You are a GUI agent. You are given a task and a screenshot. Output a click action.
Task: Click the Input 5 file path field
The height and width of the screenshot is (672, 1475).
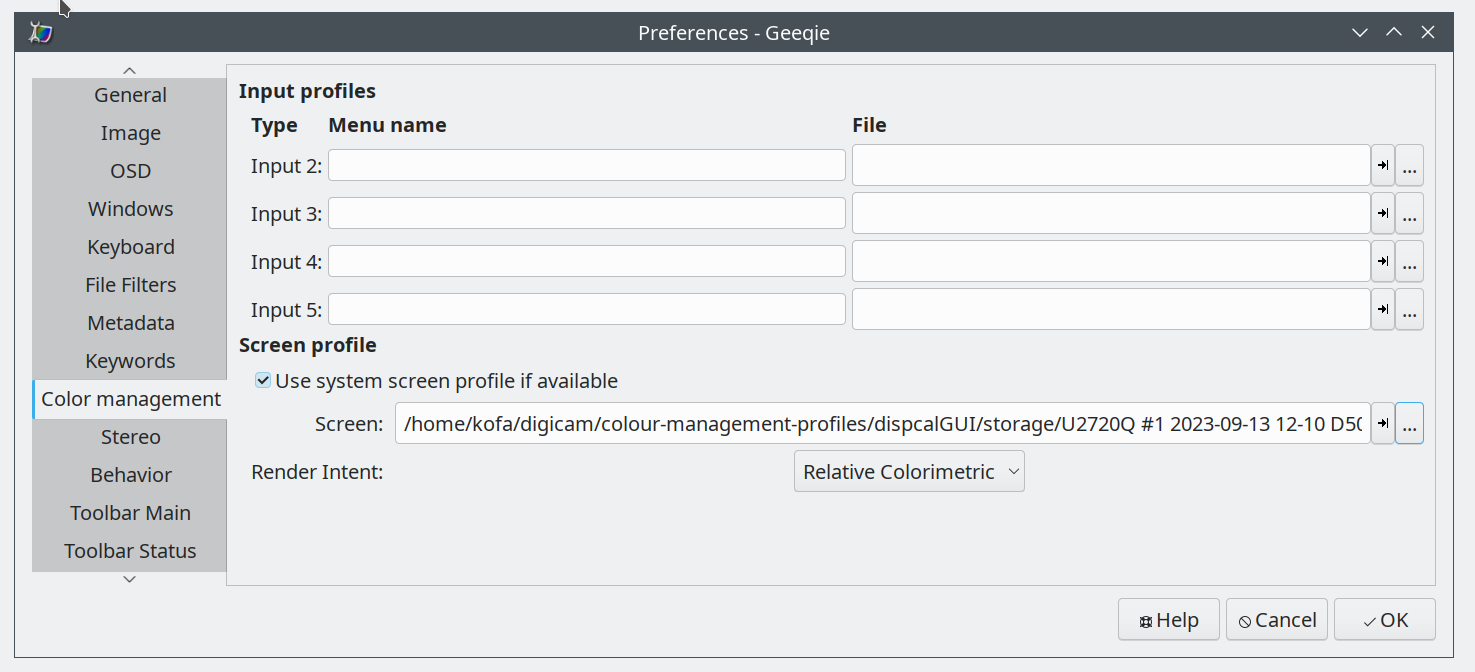coord(1111,309)
